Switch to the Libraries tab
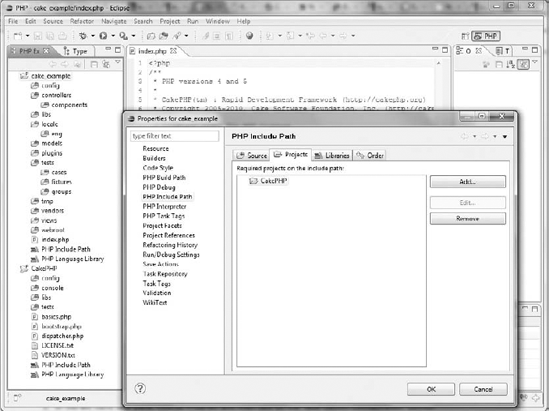 [332, 155]
